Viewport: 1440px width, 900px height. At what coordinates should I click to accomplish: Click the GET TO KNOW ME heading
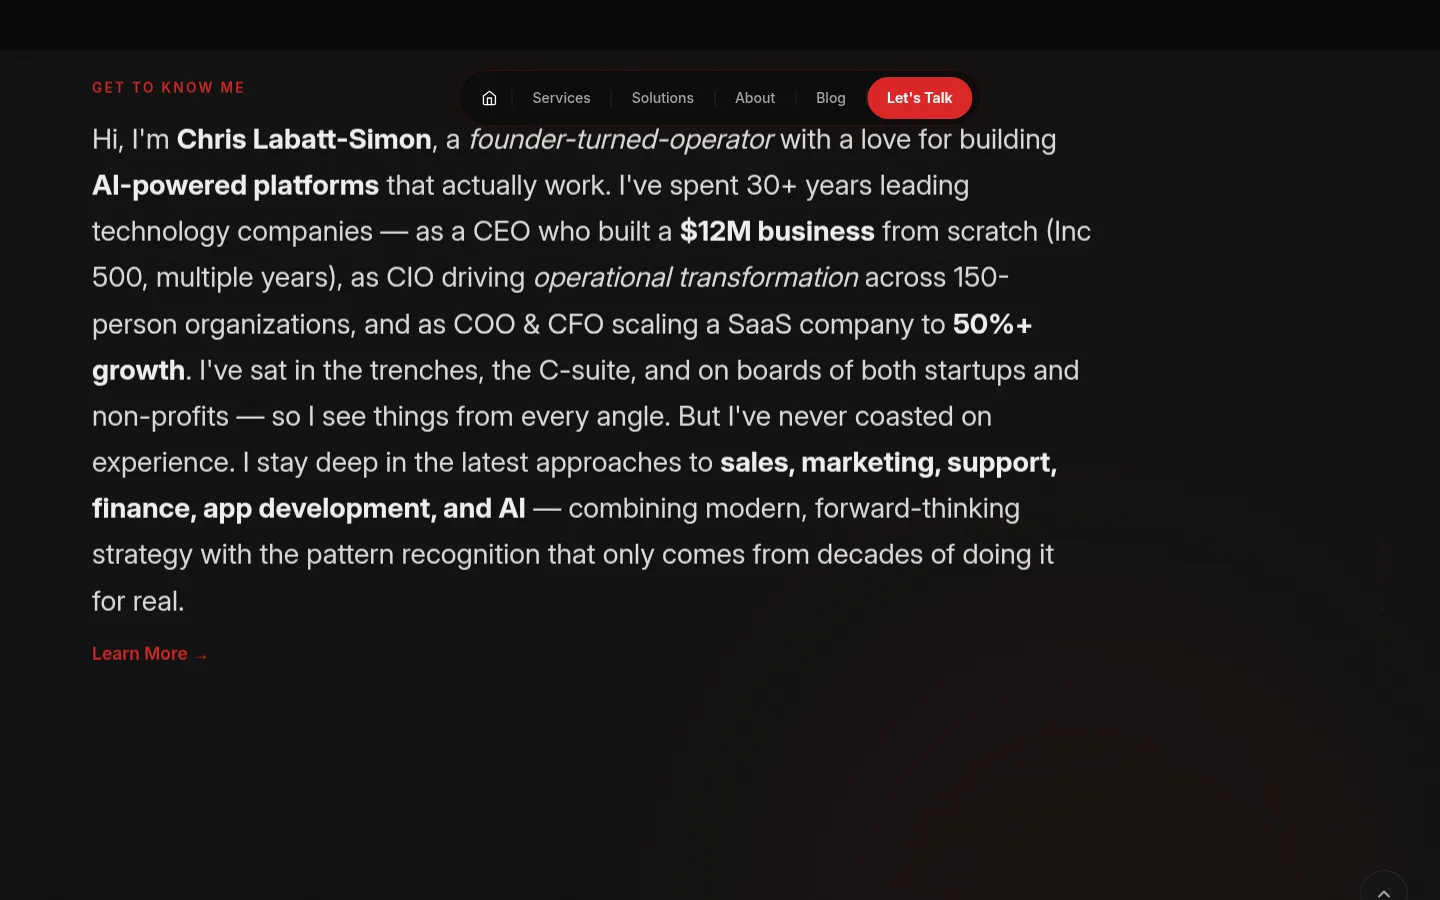(x=168, y=87)
